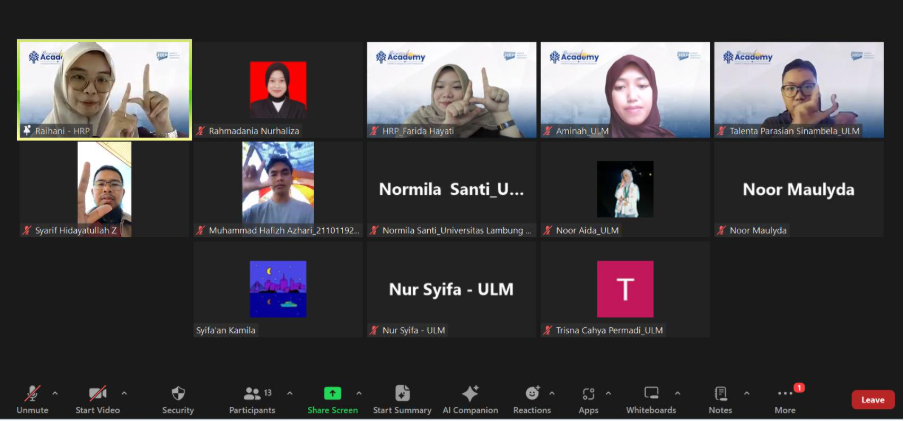Select Raihani - HRP video tile
The height and width of the screenshot is (421, 904).
[x=104, y=89]
